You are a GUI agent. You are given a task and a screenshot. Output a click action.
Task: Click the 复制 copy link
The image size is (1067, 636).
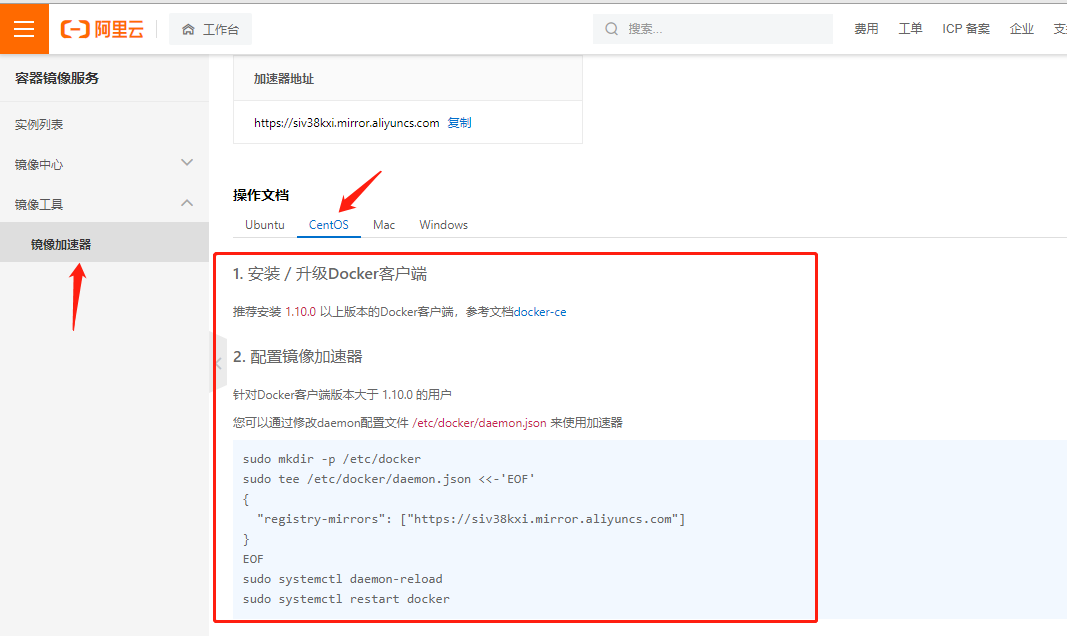459,122
